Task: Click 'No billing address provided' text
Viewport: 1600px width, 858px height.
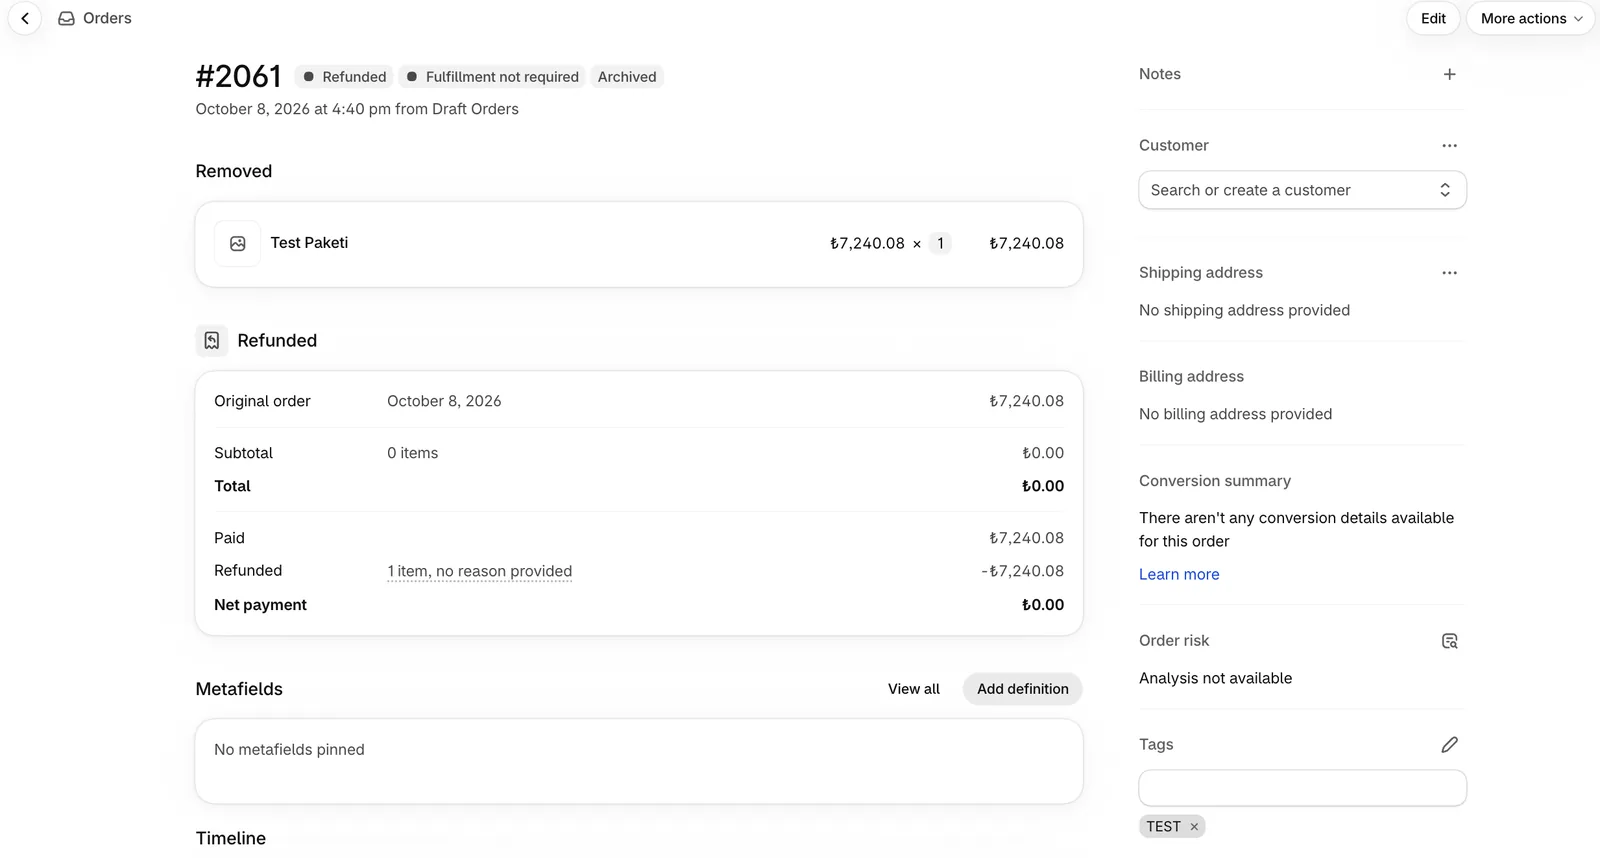Action: point(1235,415)
